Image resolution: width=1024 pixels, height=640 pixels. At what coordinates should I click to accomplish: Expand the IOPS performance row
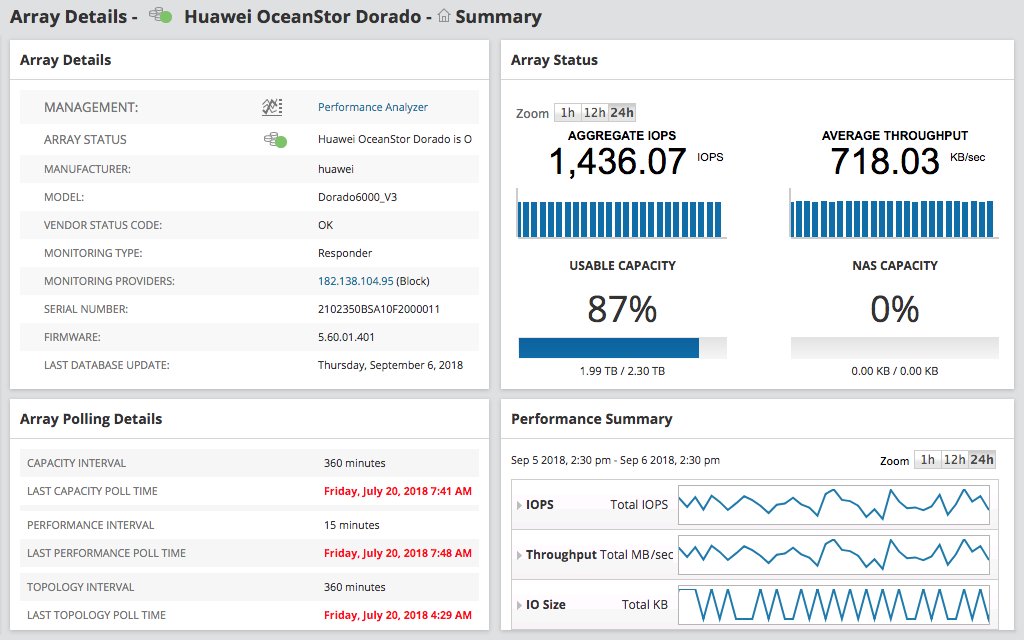(x=519, y=505)
